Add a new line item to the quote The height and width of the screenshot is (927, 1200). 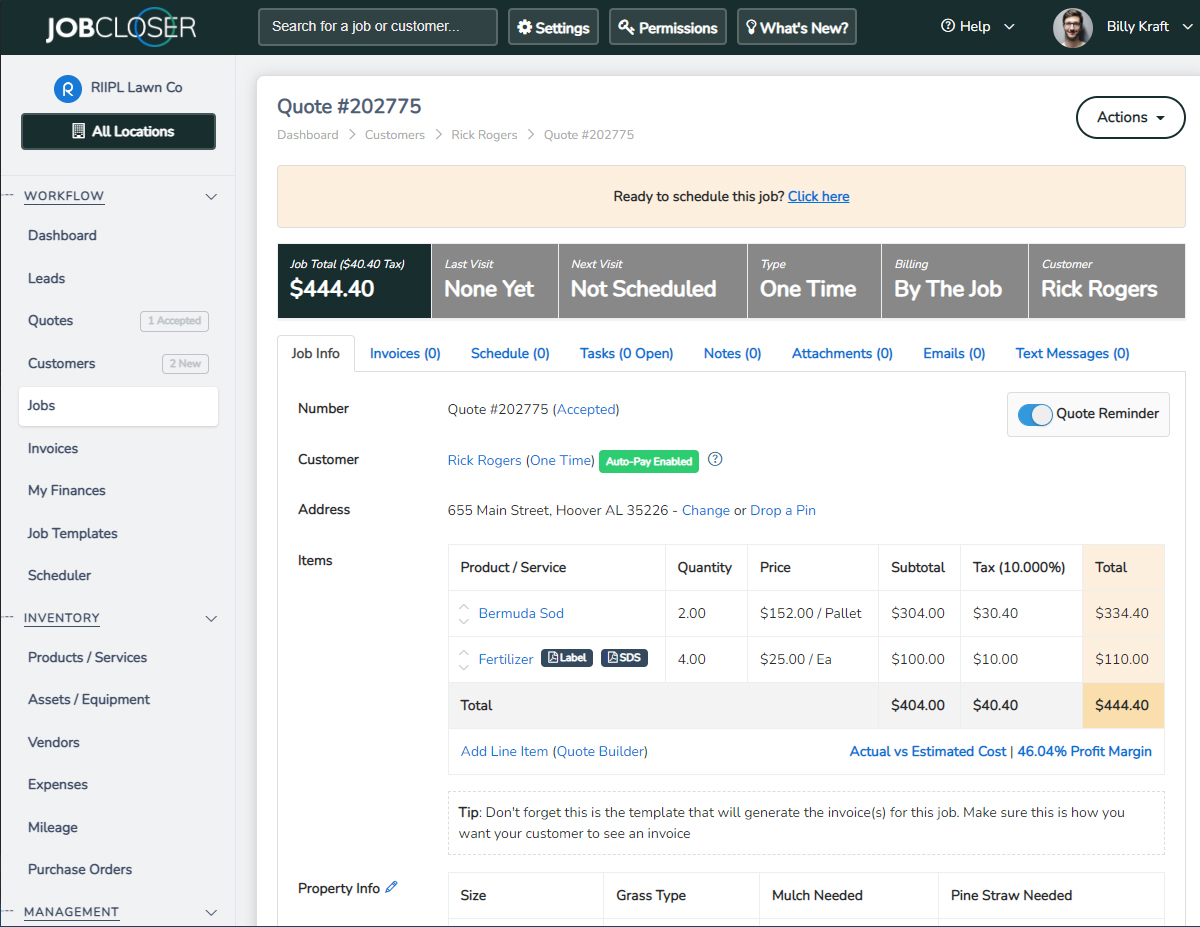coord(503,751)
